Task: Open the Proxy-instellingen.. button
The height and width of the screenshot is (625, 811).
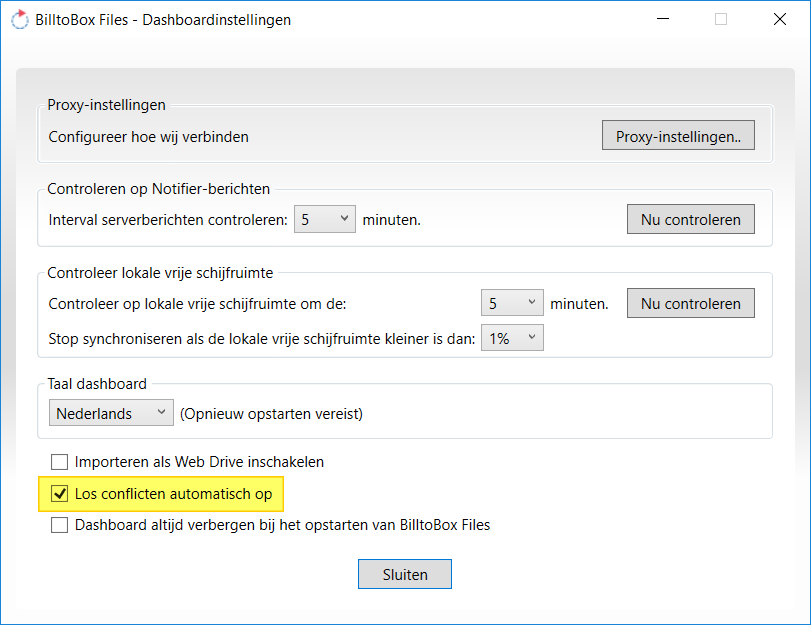Action: [x=678, y=136]
